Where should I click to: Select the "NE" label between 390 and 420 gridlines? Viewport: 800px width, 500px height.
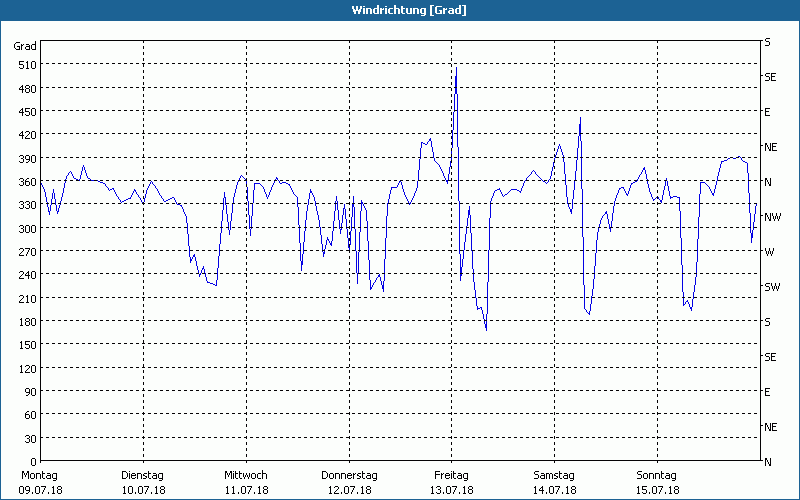[770, 147]
